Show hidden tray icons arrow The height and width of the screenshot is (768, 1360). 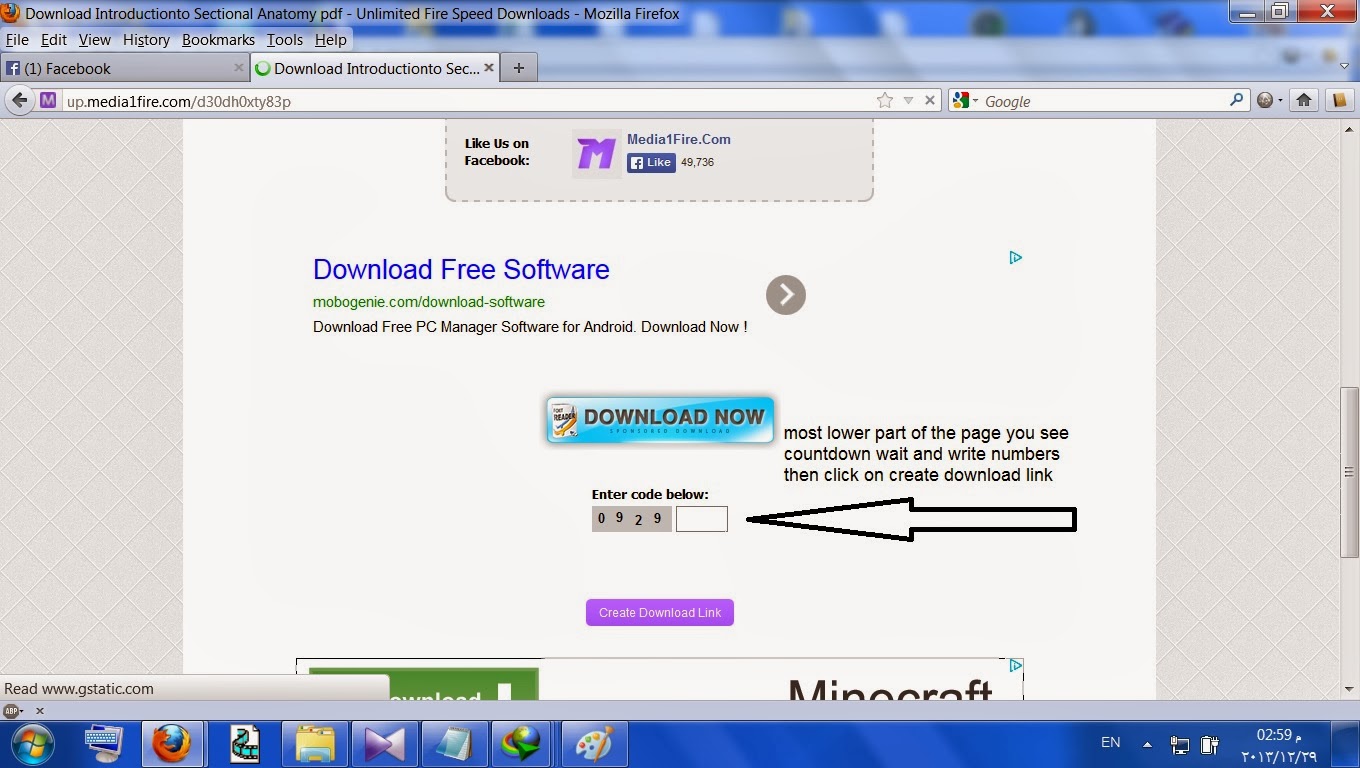pos(1147,744)
